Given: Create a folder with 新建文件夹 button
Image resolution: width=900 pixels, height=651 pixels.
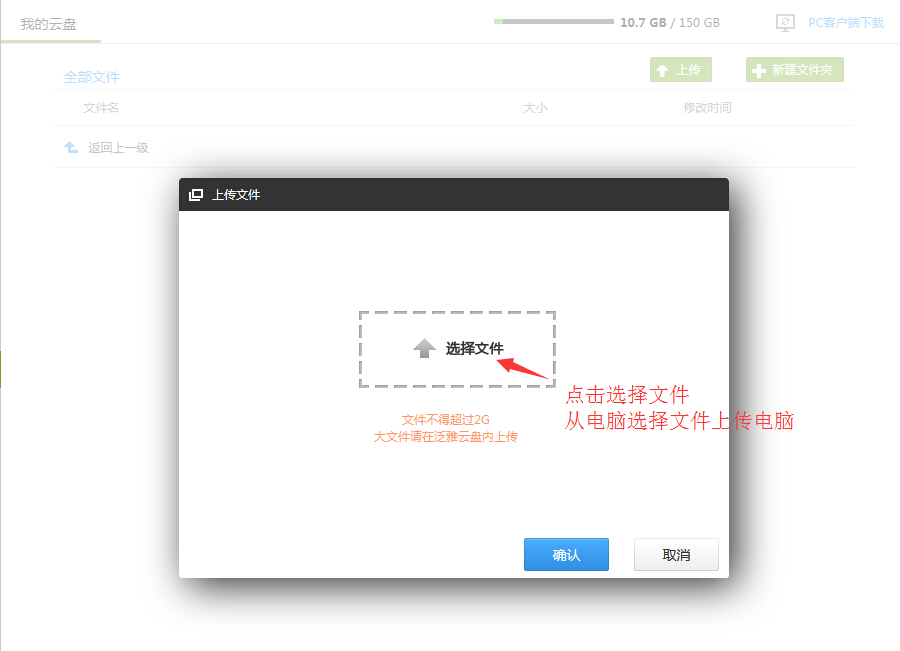Looking at the screenshot, I should 795,70.
